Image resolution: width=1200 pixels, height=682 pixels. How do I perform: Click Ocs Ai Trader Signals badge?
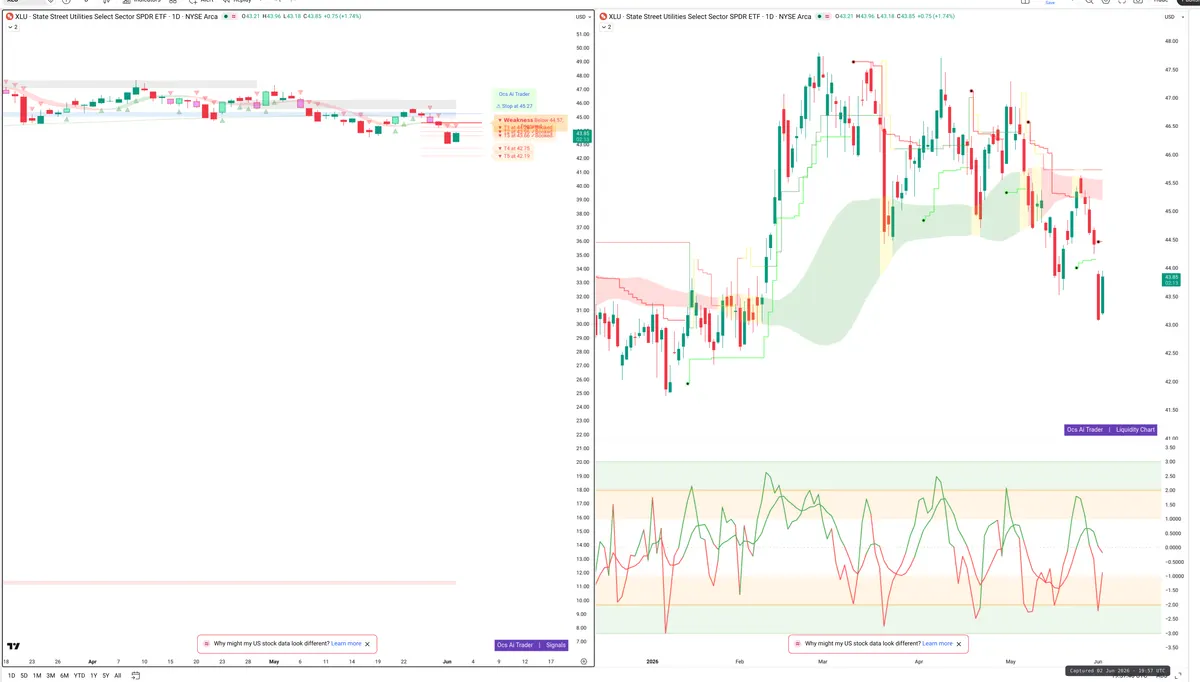[532, 645]
